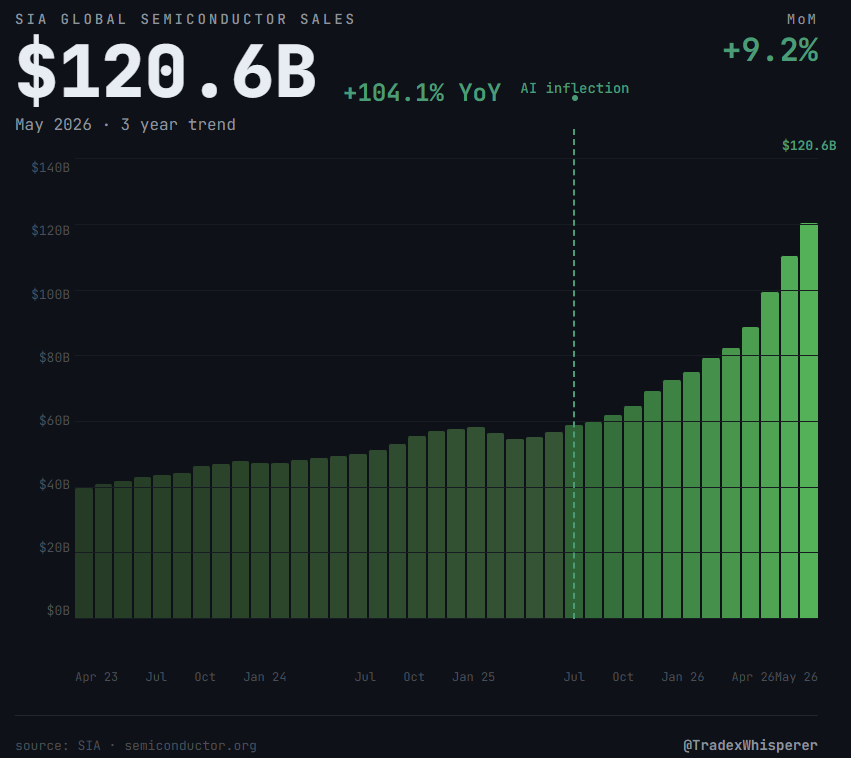
Task: Click the small $120.6B label above final bar
Action: 809,145
